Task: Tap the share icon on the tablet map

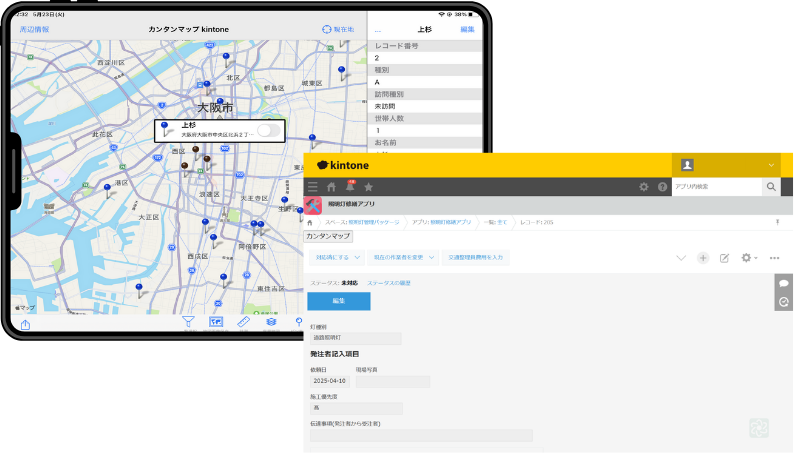Action: pyautogui.click(x=25, y=324)
